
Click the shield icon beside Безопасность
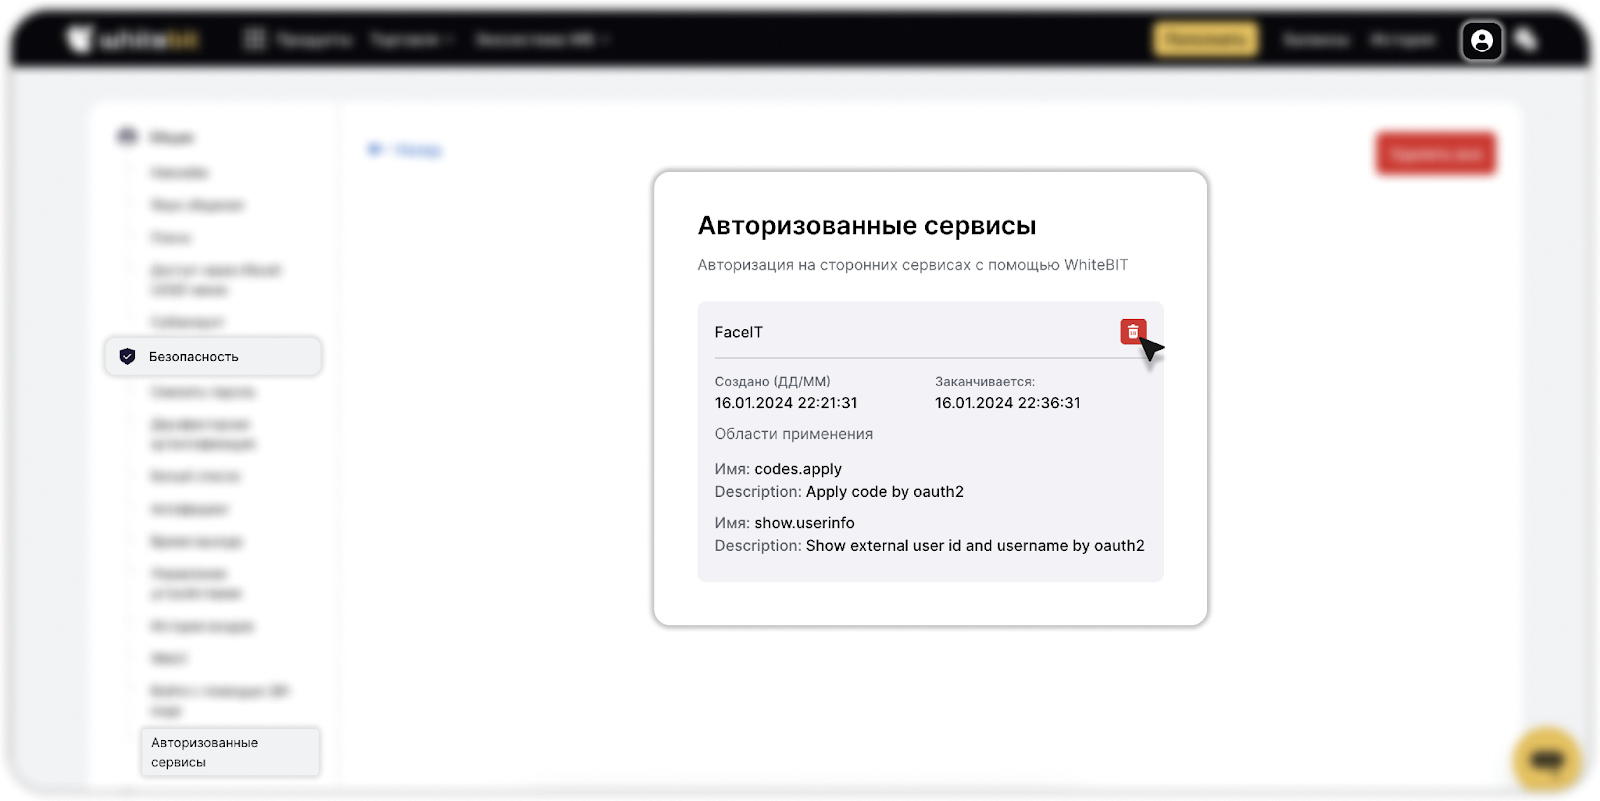(x=127, y=357)
